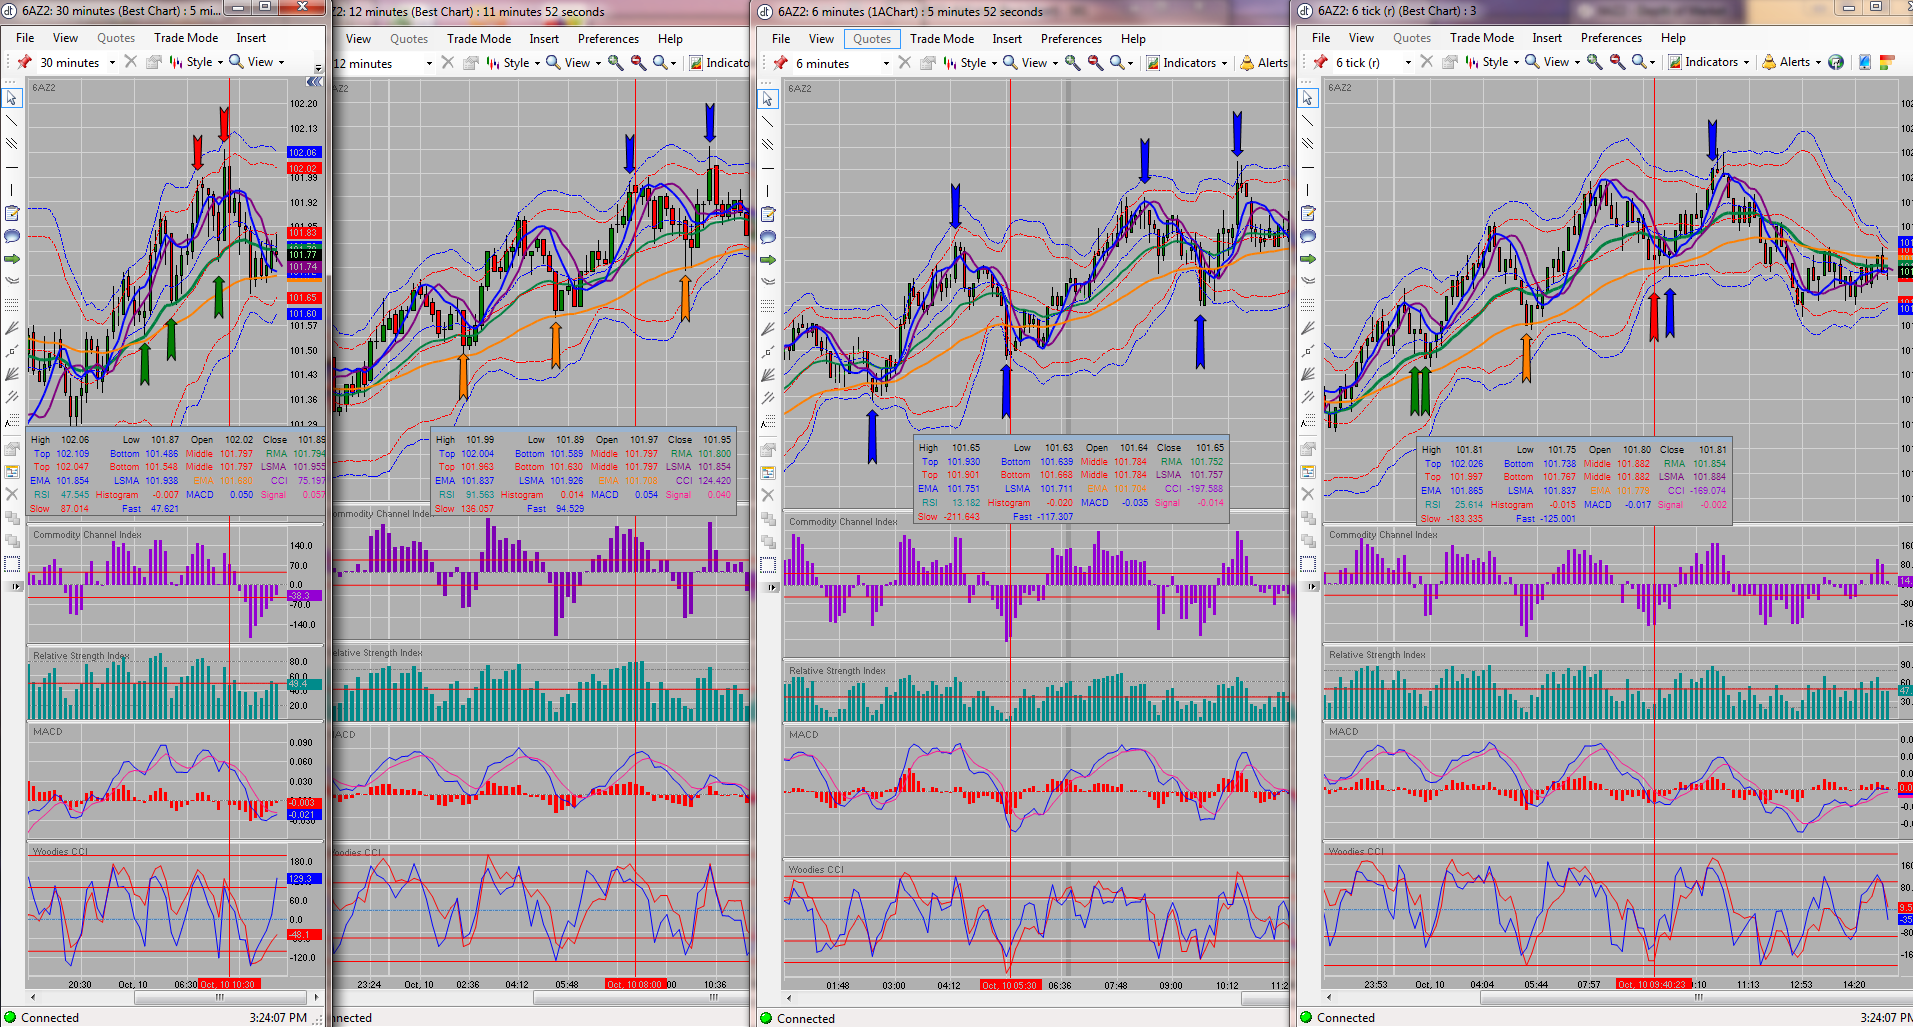Open Trade Mode menu in 12 minutes window
This screenshot has height=1027, width=1913.
[479, 39]
